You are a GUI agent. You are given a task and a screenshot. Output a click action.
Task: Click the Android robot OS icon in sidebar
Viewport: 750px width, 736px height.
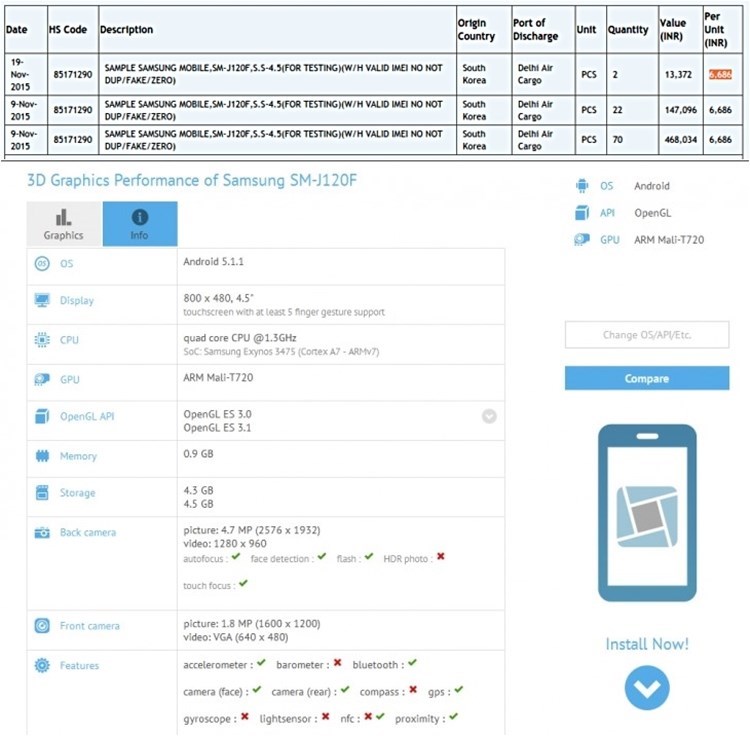pyautogui.click(x=582, y=186)
